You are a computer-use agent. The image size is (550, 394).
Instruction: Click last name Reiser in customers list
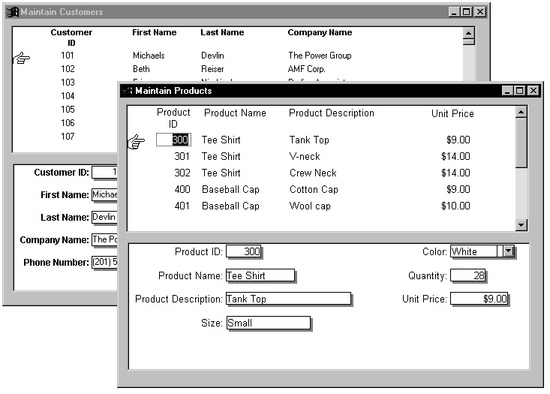[x=213, y=69]
